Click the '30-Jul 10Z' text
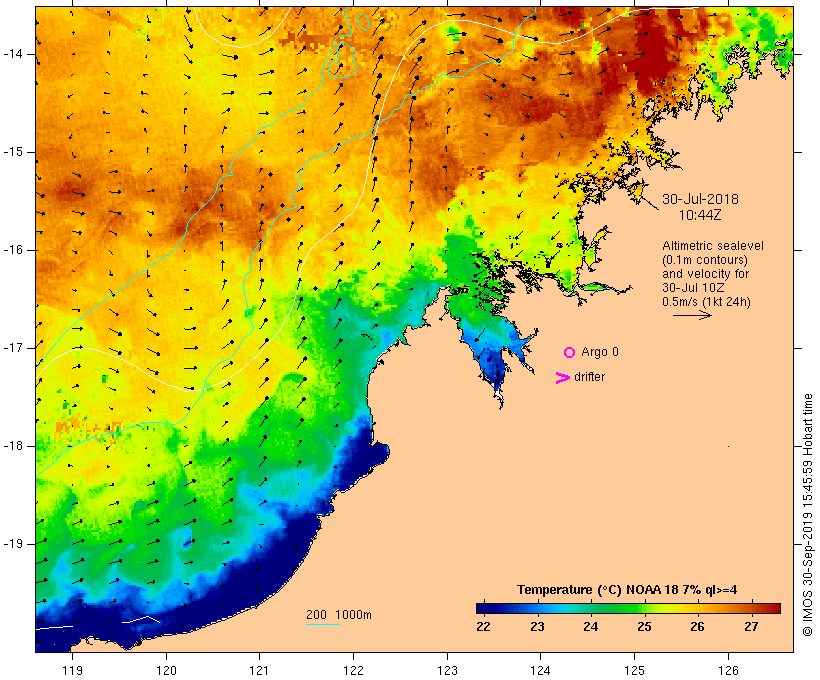Viewport: 820px width, 680px height. [x=691, y=288]
